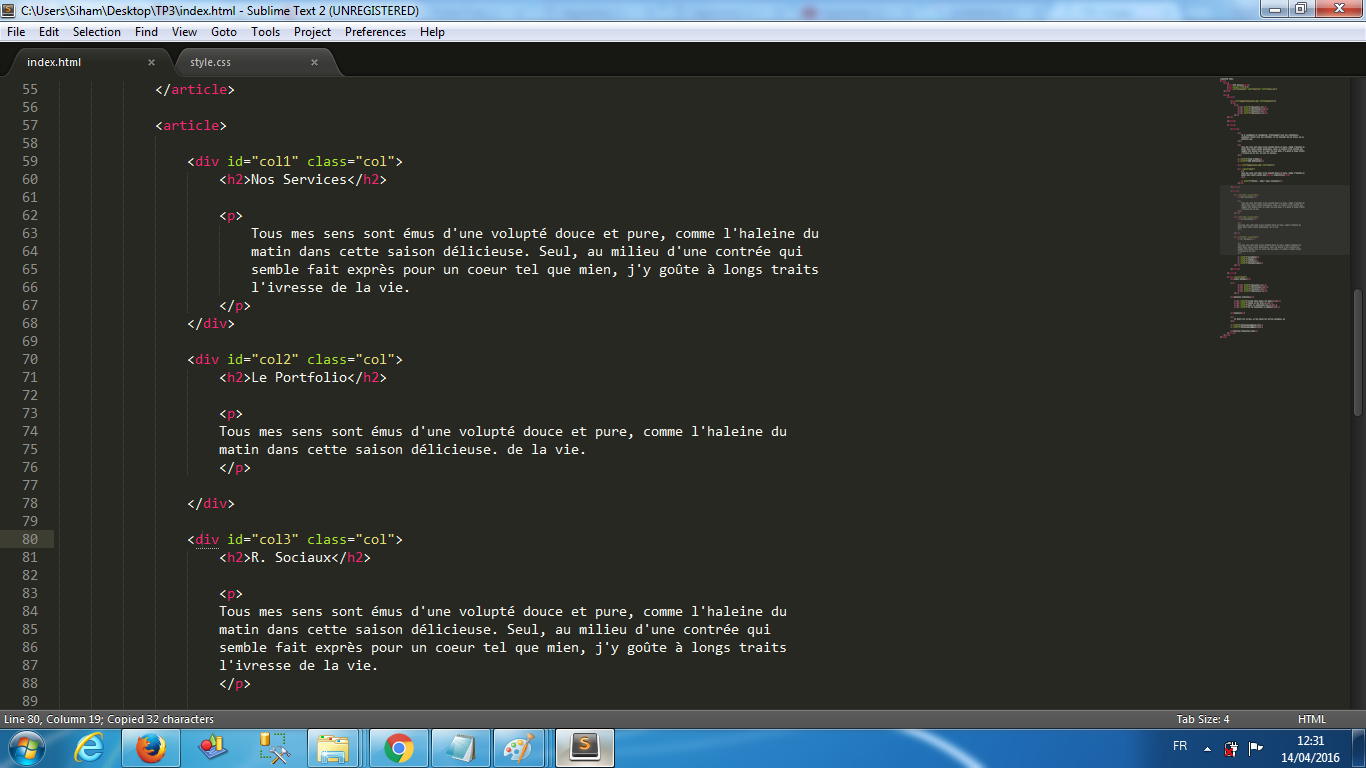Open the Goto menu
This screenshot has width=1366, height=768.
pyautogui.click(x=224, y=31)
